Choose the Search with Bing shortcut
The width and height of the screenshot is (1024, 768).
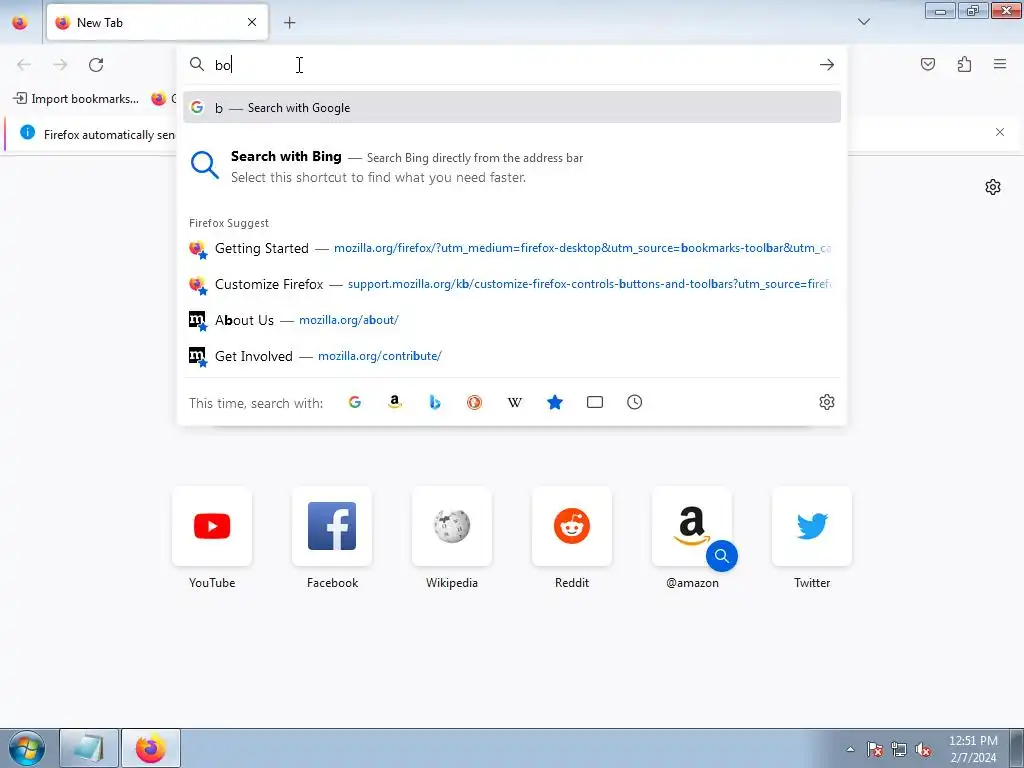pyautogui.click(x=512, y=167)
